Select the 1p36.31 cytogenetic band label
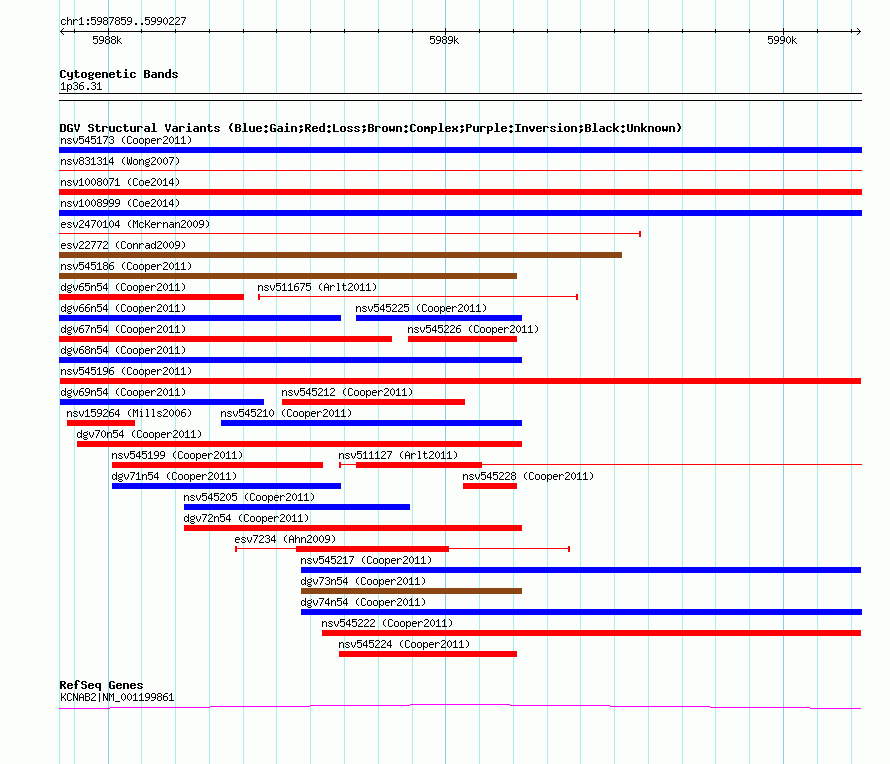 point(81,86)
